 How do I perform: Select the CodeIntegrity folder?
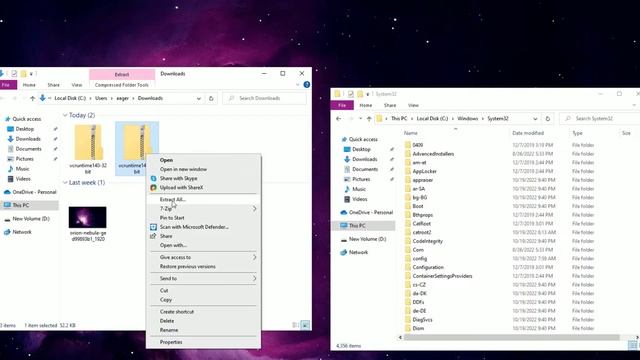tap(427, 241)
